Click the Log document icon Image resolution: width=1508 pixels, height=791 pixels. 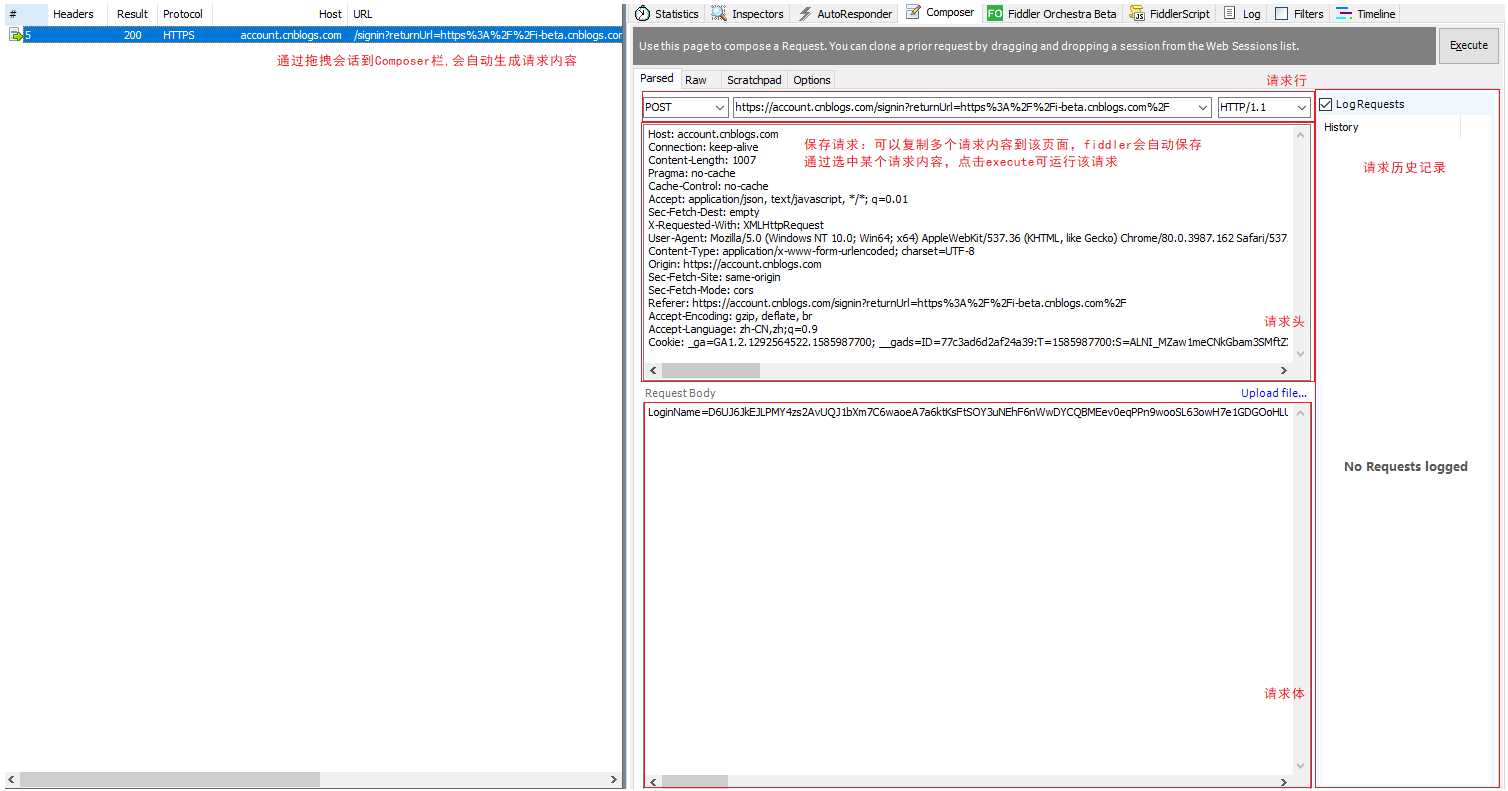[x=1230, y=14]
